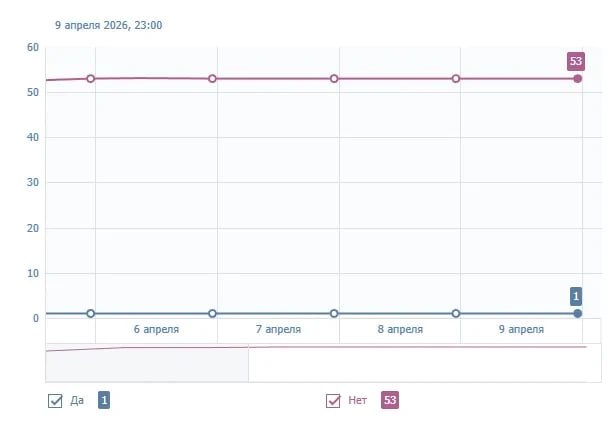The width and height of the screenshot is (616, 428).
Task: Pick Да line point at start of 7 апреля
Action: (x=213, y=314)
